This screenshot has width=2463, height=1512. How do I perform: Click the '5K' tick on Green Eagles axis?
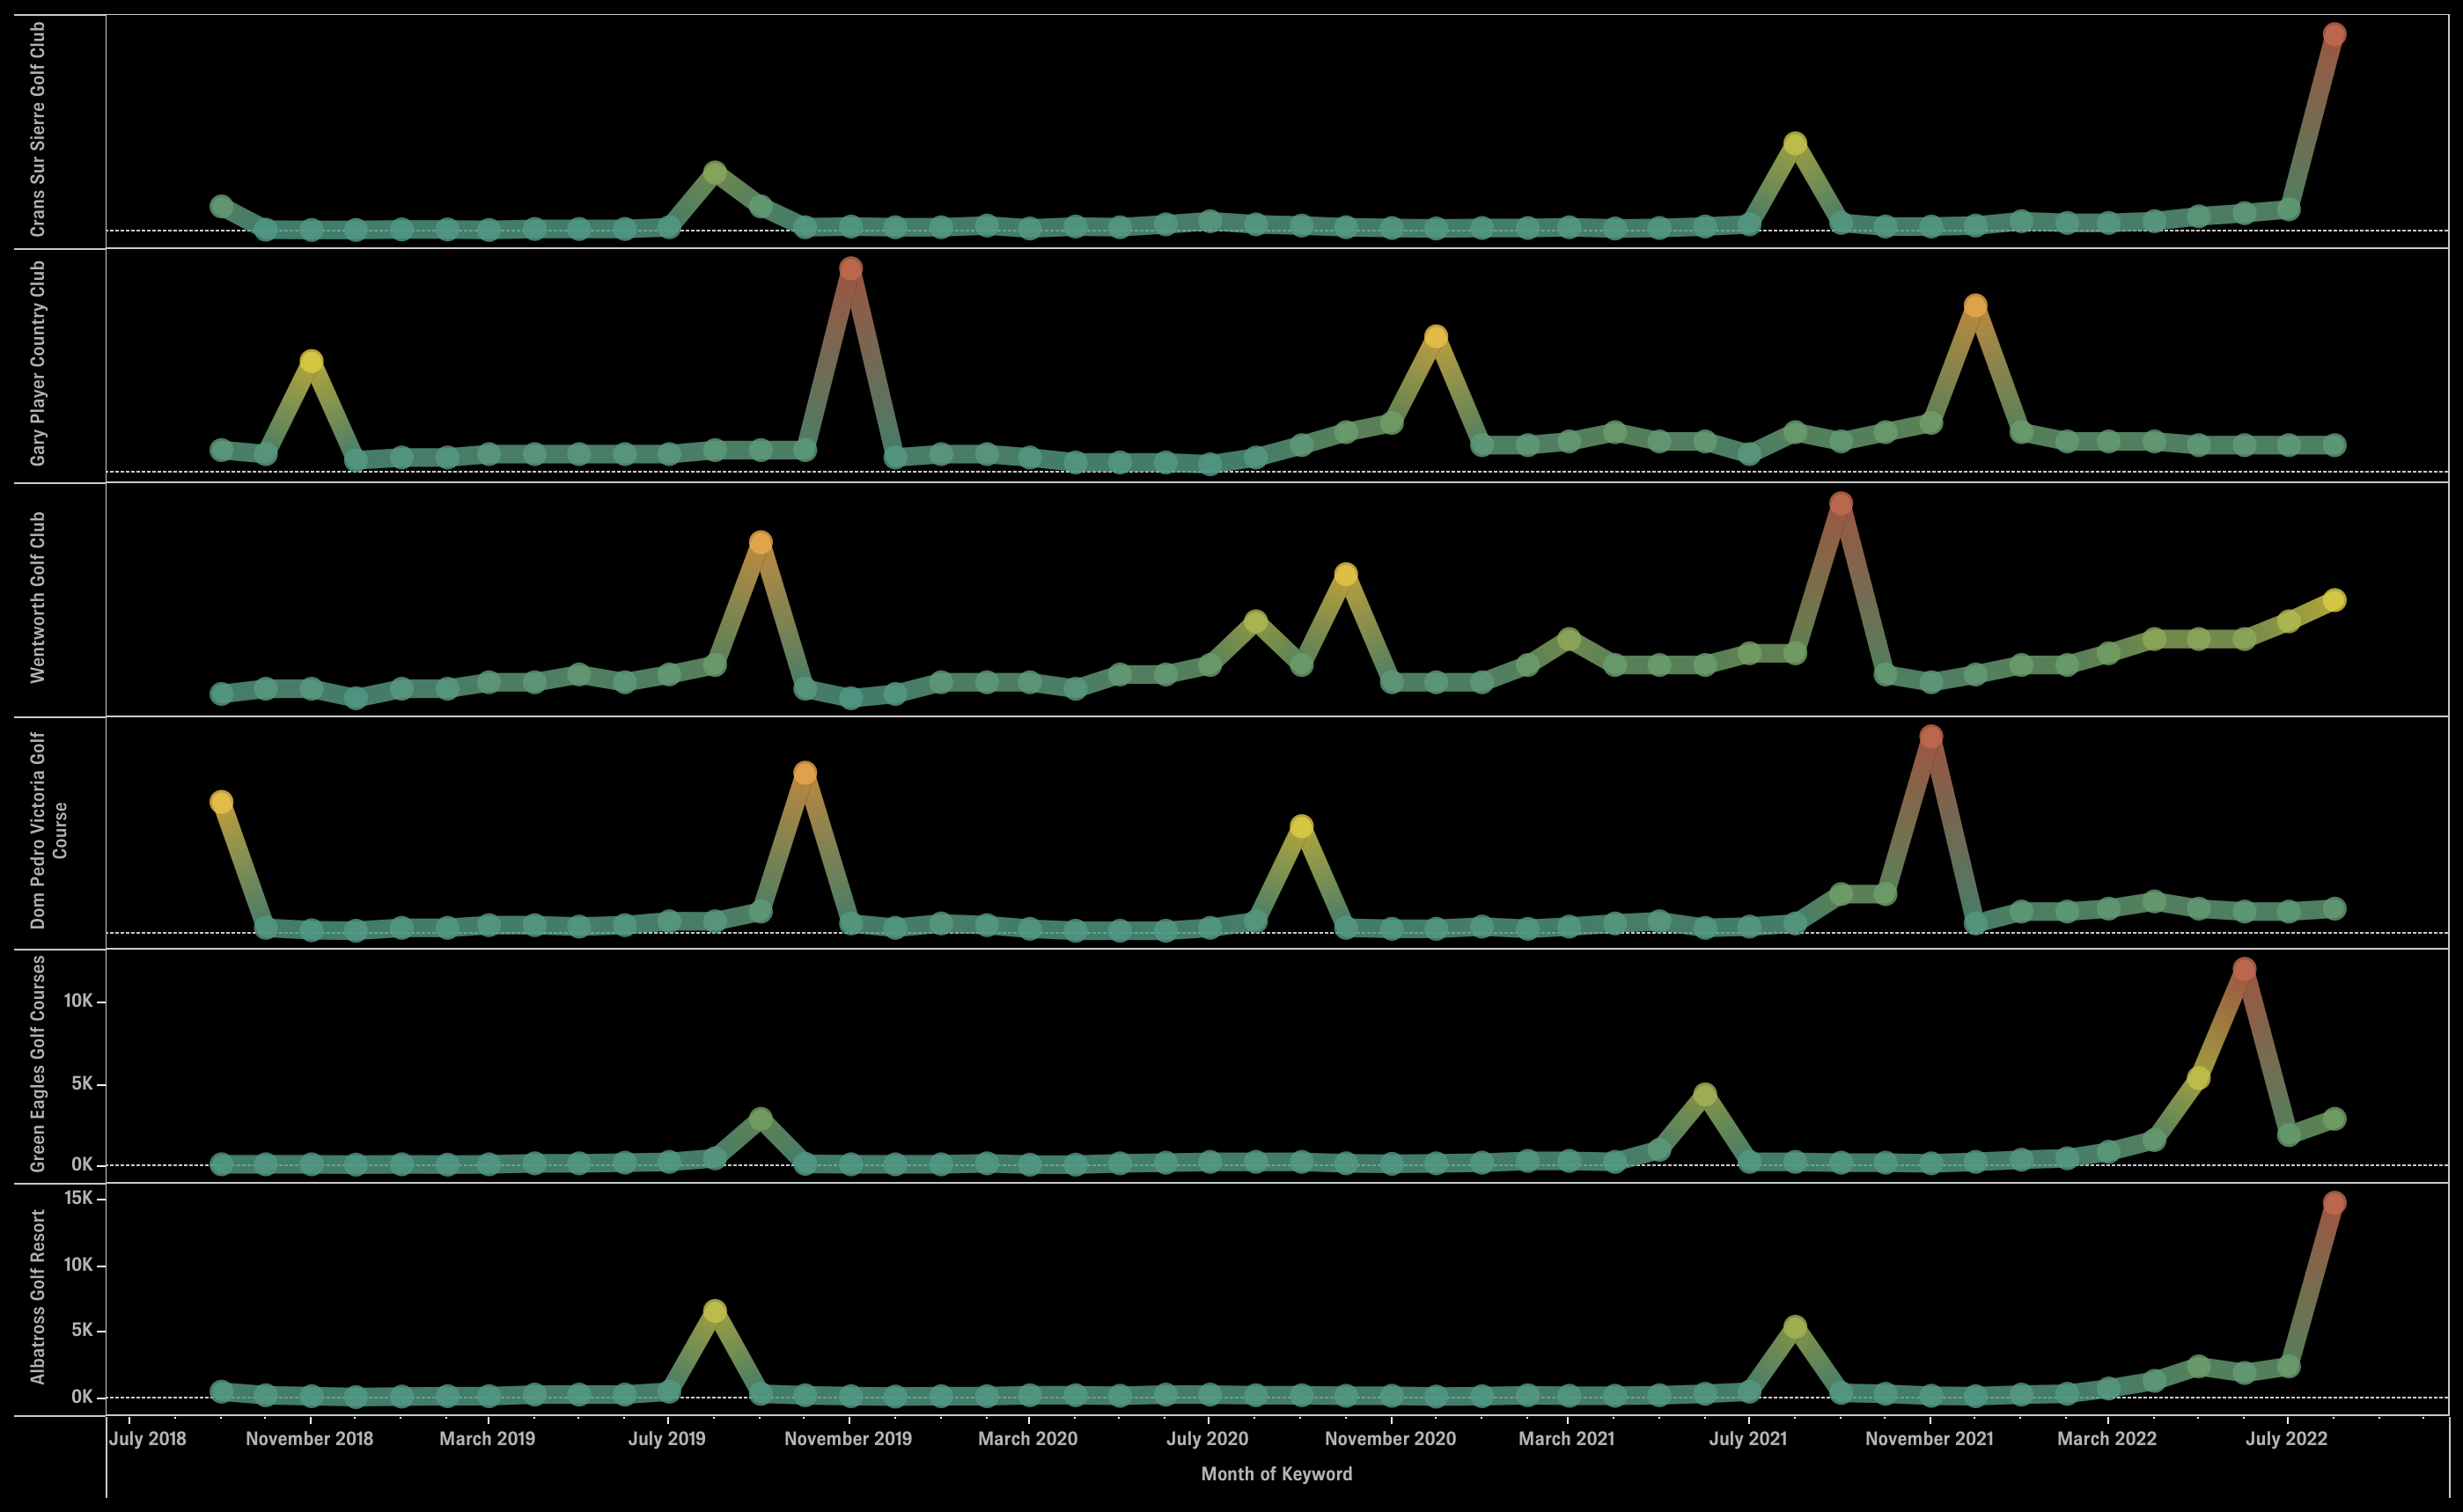pos(82,1084)
